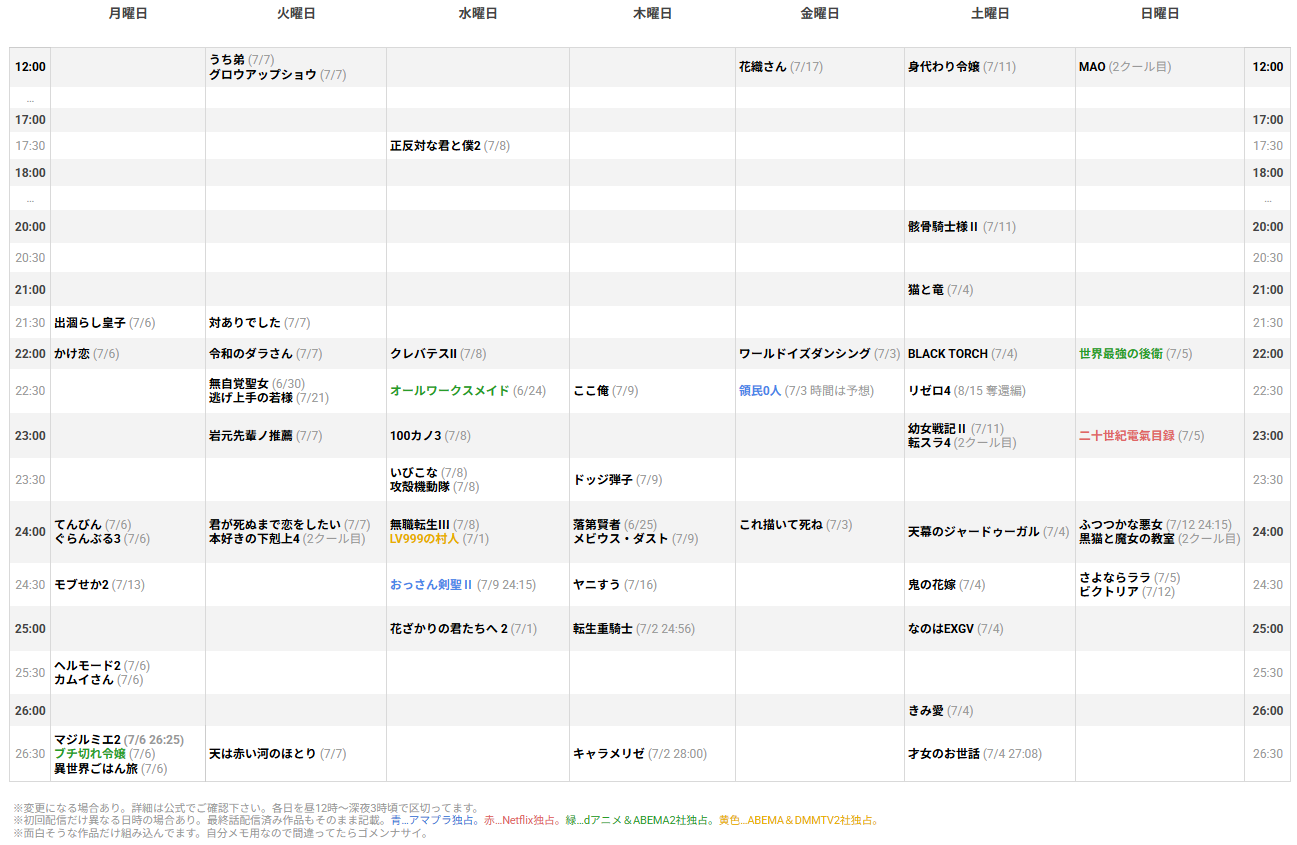1297x845 pixels.
Task: Select かけ恋 (7/6) entry
Action: pyautogui.click(x=87, y=354)
